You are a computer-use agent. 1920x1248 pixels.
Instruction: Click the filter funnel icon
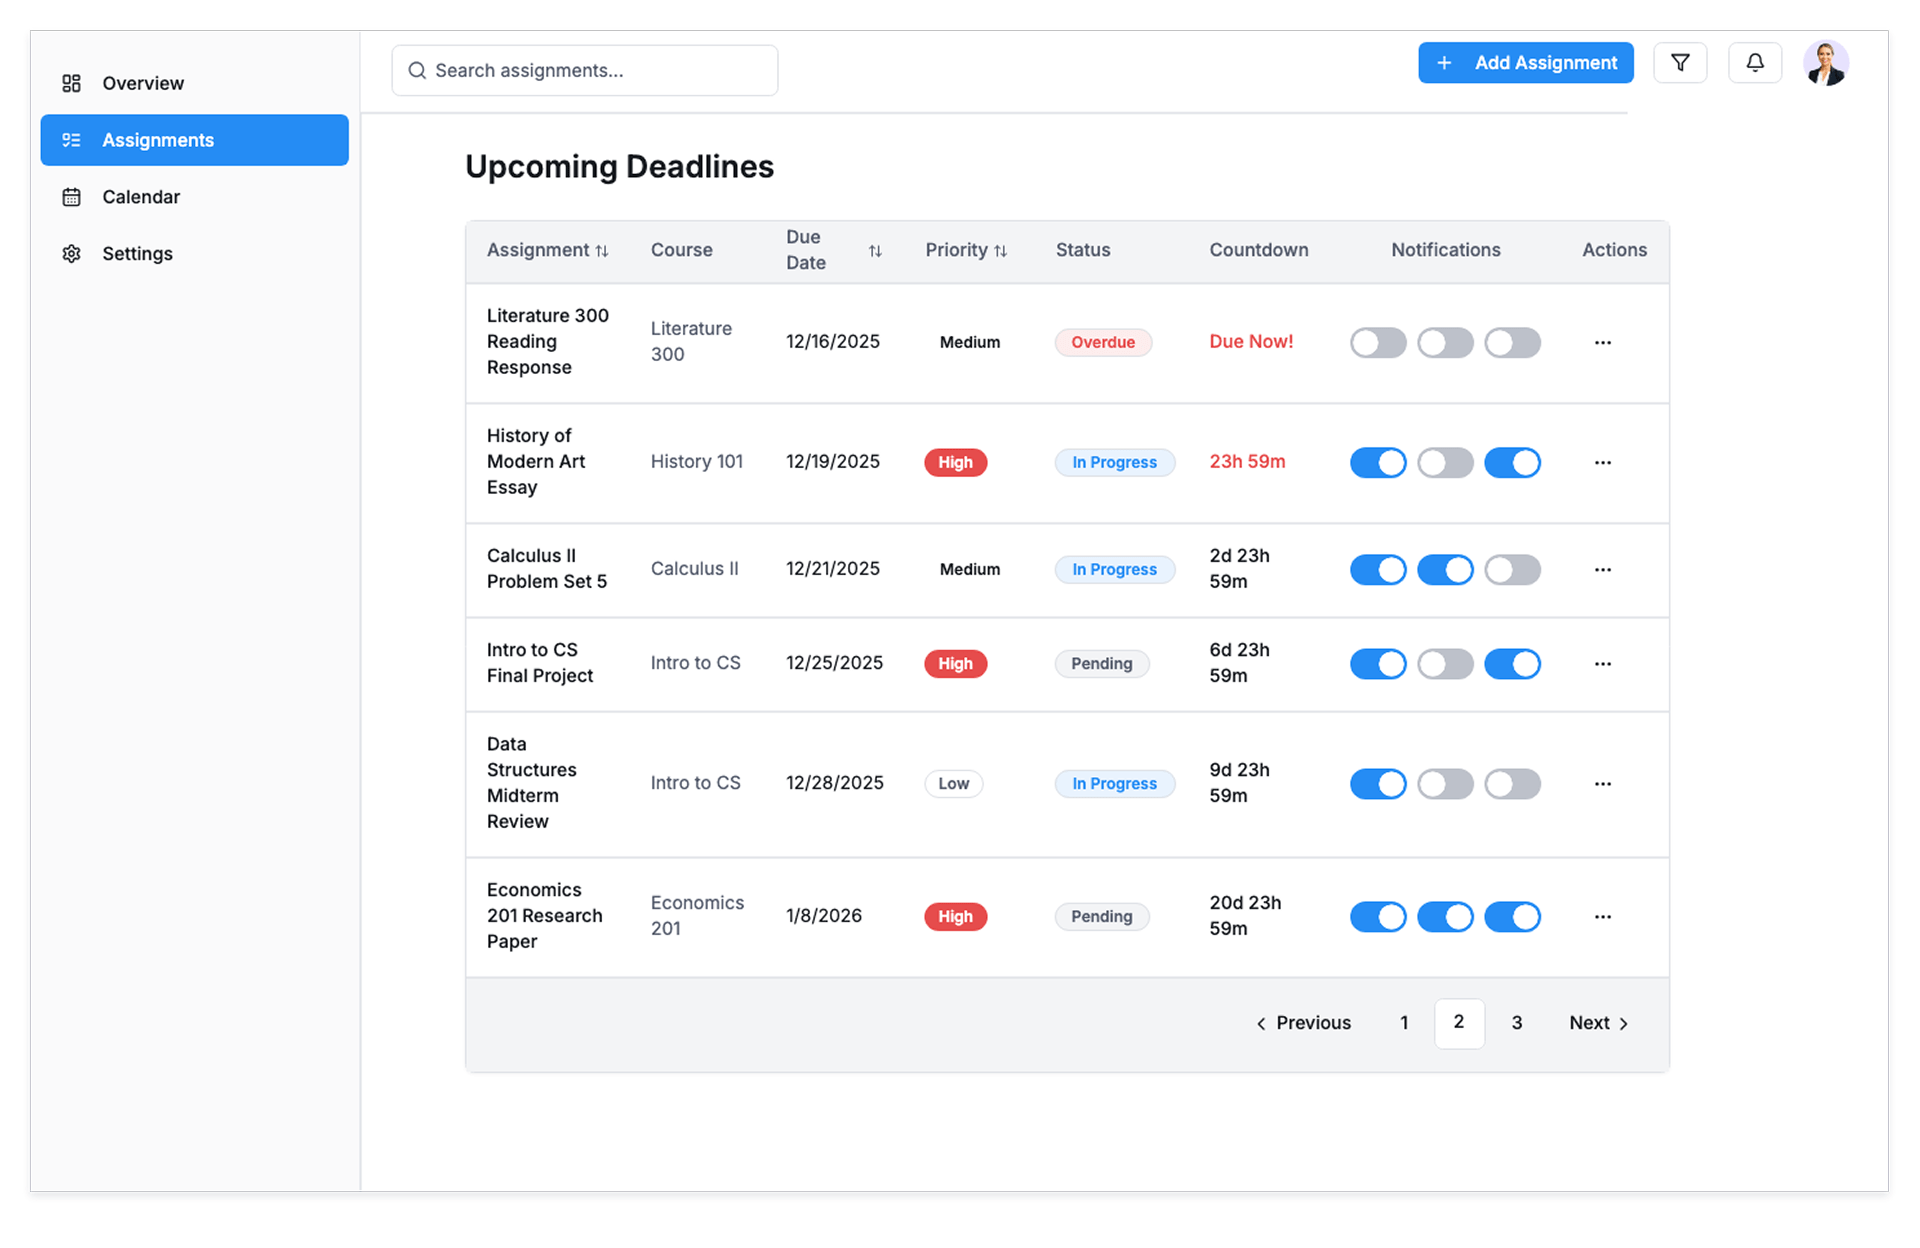pyautogui.click(x=1680, y=63)
